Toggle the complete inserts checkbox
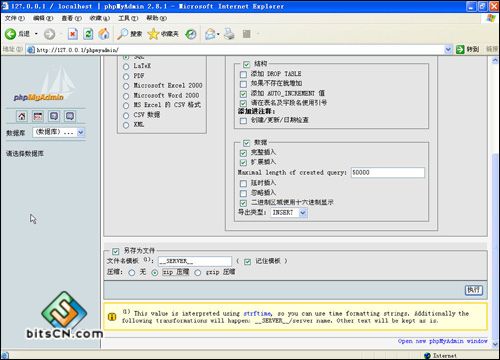 coord(243,153)
